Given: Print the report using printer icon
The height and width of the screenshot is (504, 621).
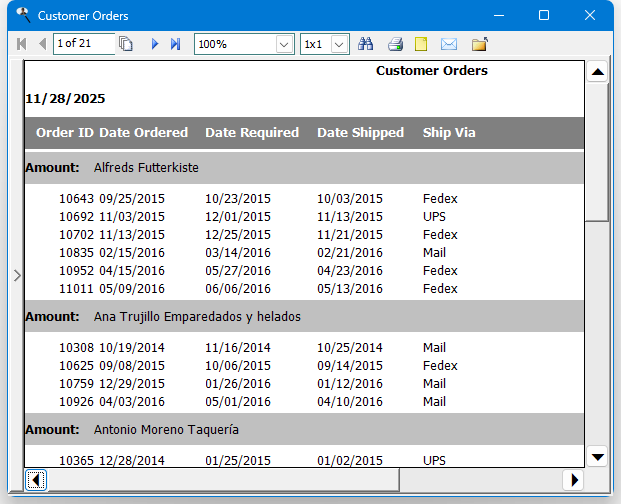Looking at the screenshot, I should 395,44.
